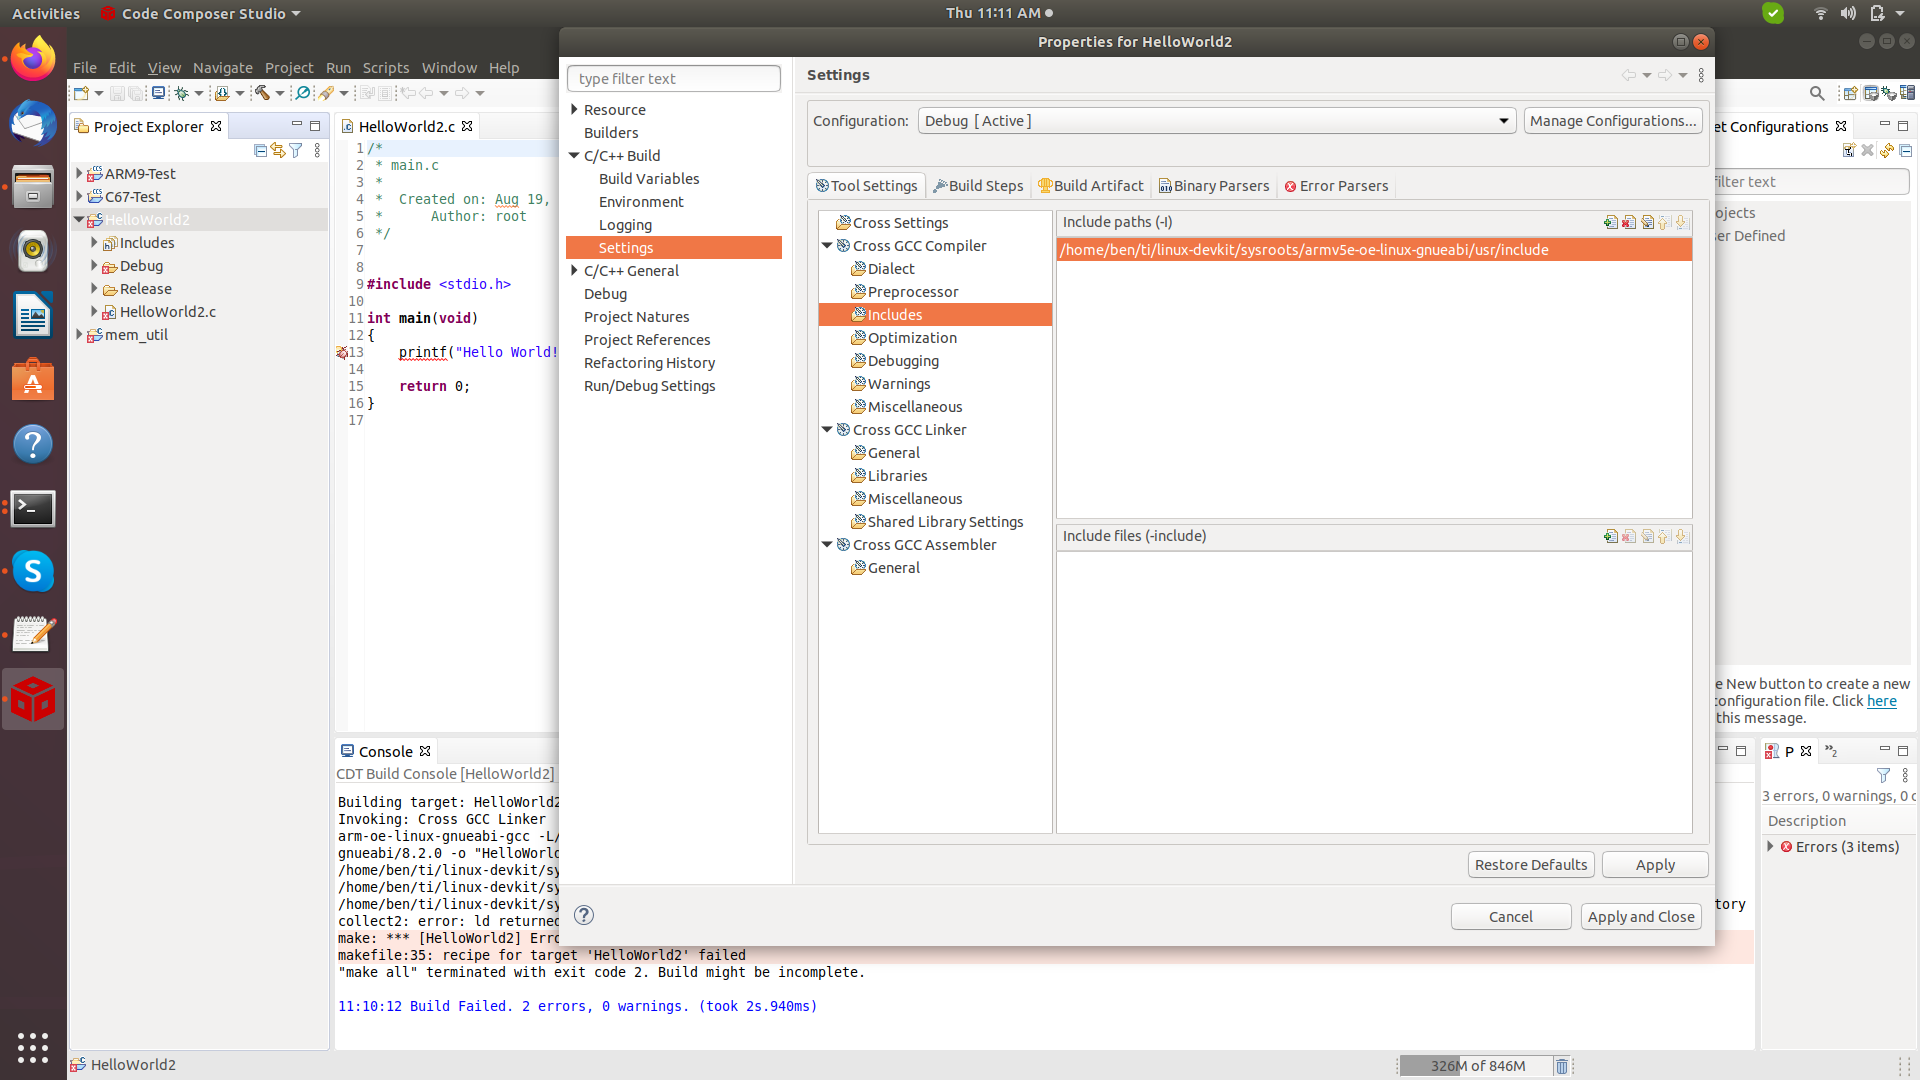Collapse all in Project Explorer
Image resolution: width=1920 pixels, height=1080 pixels.
[260, 150]
